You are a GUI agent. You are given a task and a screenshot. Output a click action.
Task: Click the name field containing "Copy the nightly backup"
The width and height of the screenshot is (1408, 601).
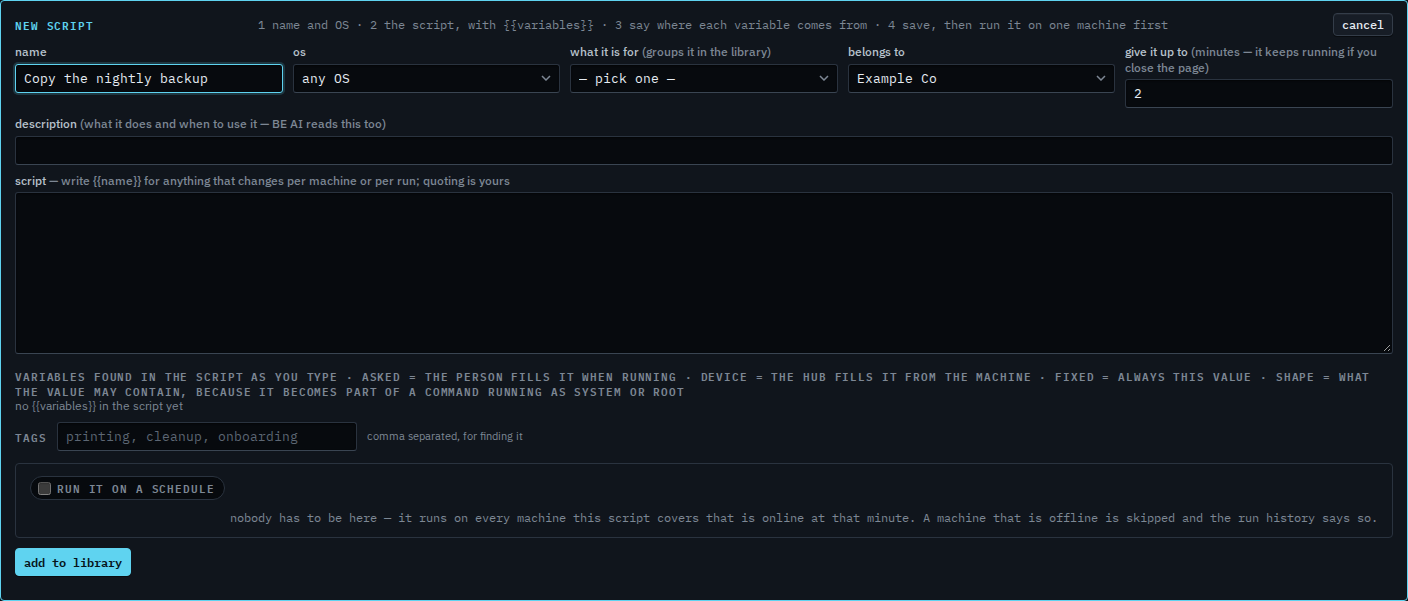[149, 78]
